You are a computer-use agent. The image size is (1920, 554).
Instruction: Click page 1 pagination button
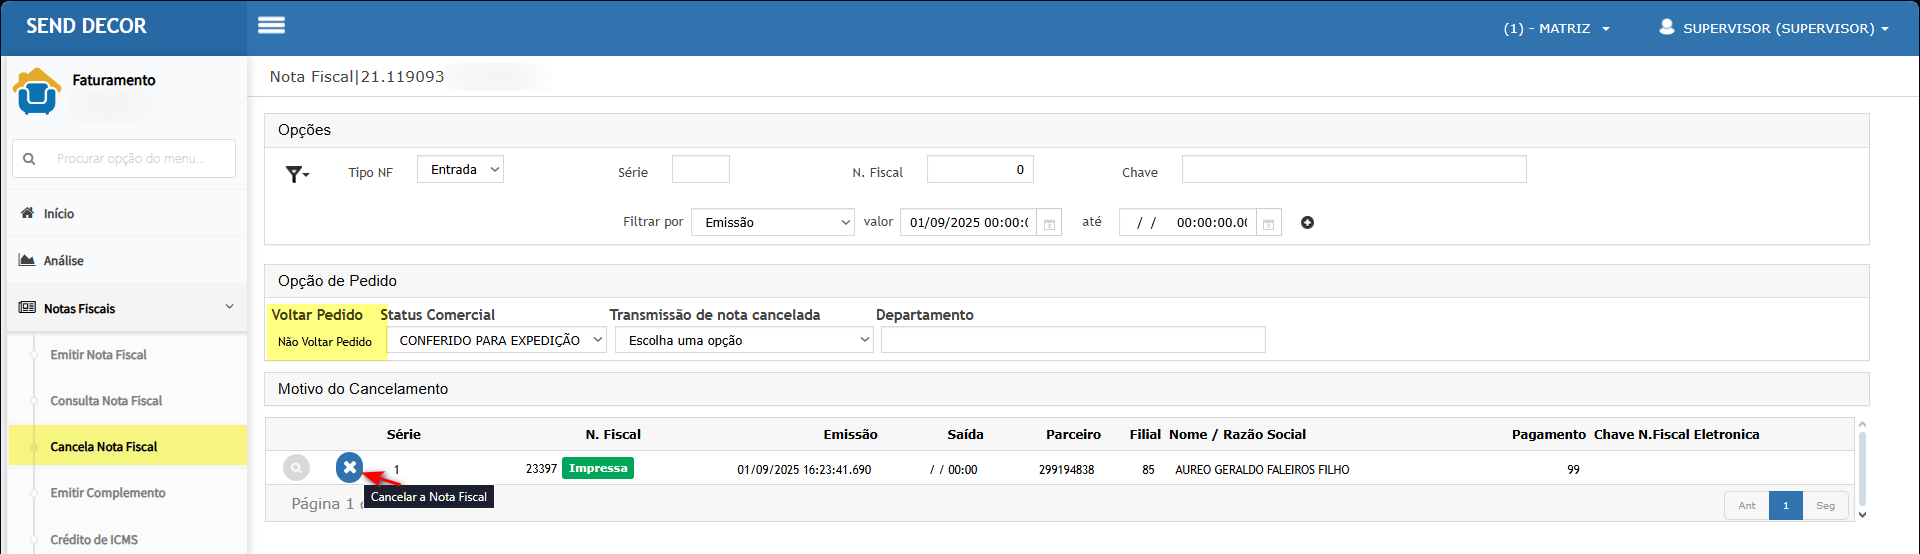click(1785, 506)
